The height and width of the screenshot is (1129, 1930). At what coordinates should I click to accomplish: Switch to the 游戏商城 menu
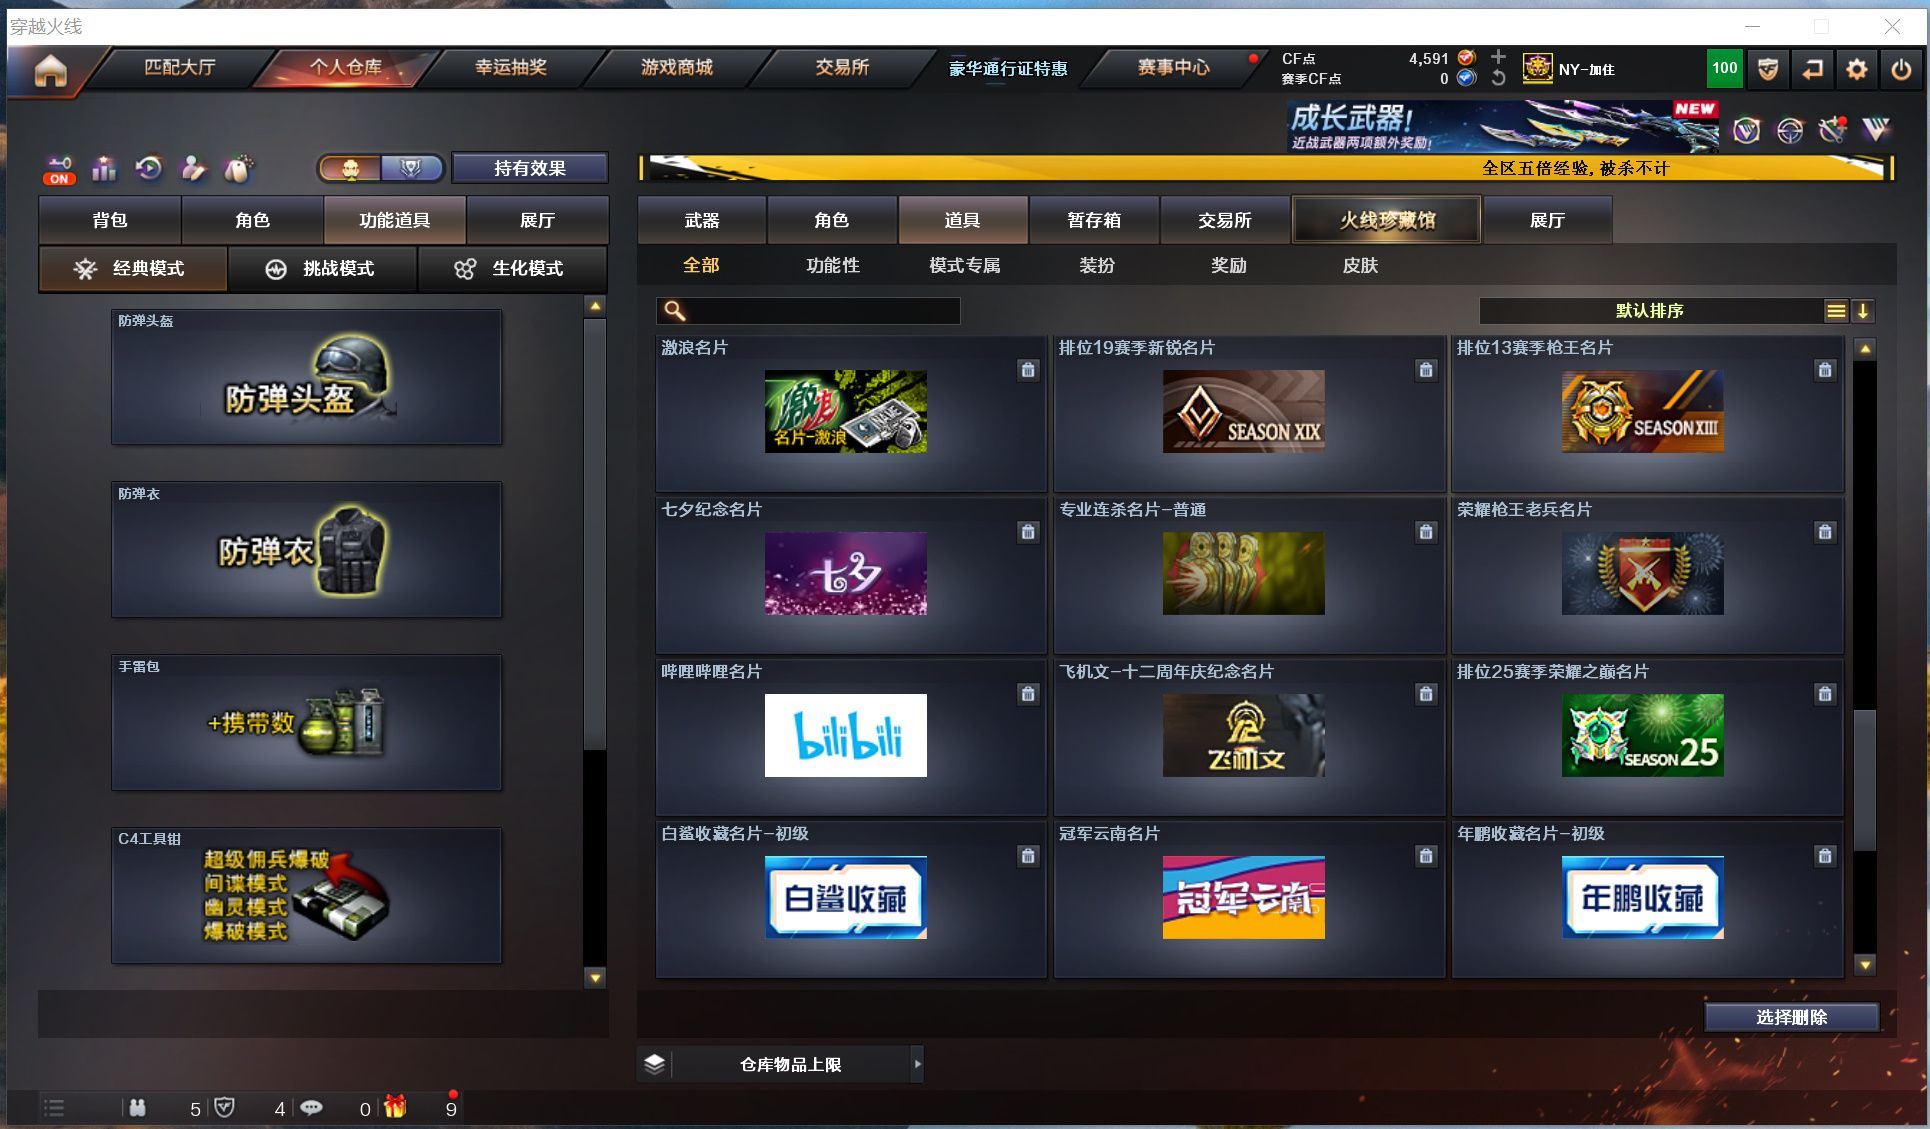coord(676,67)
